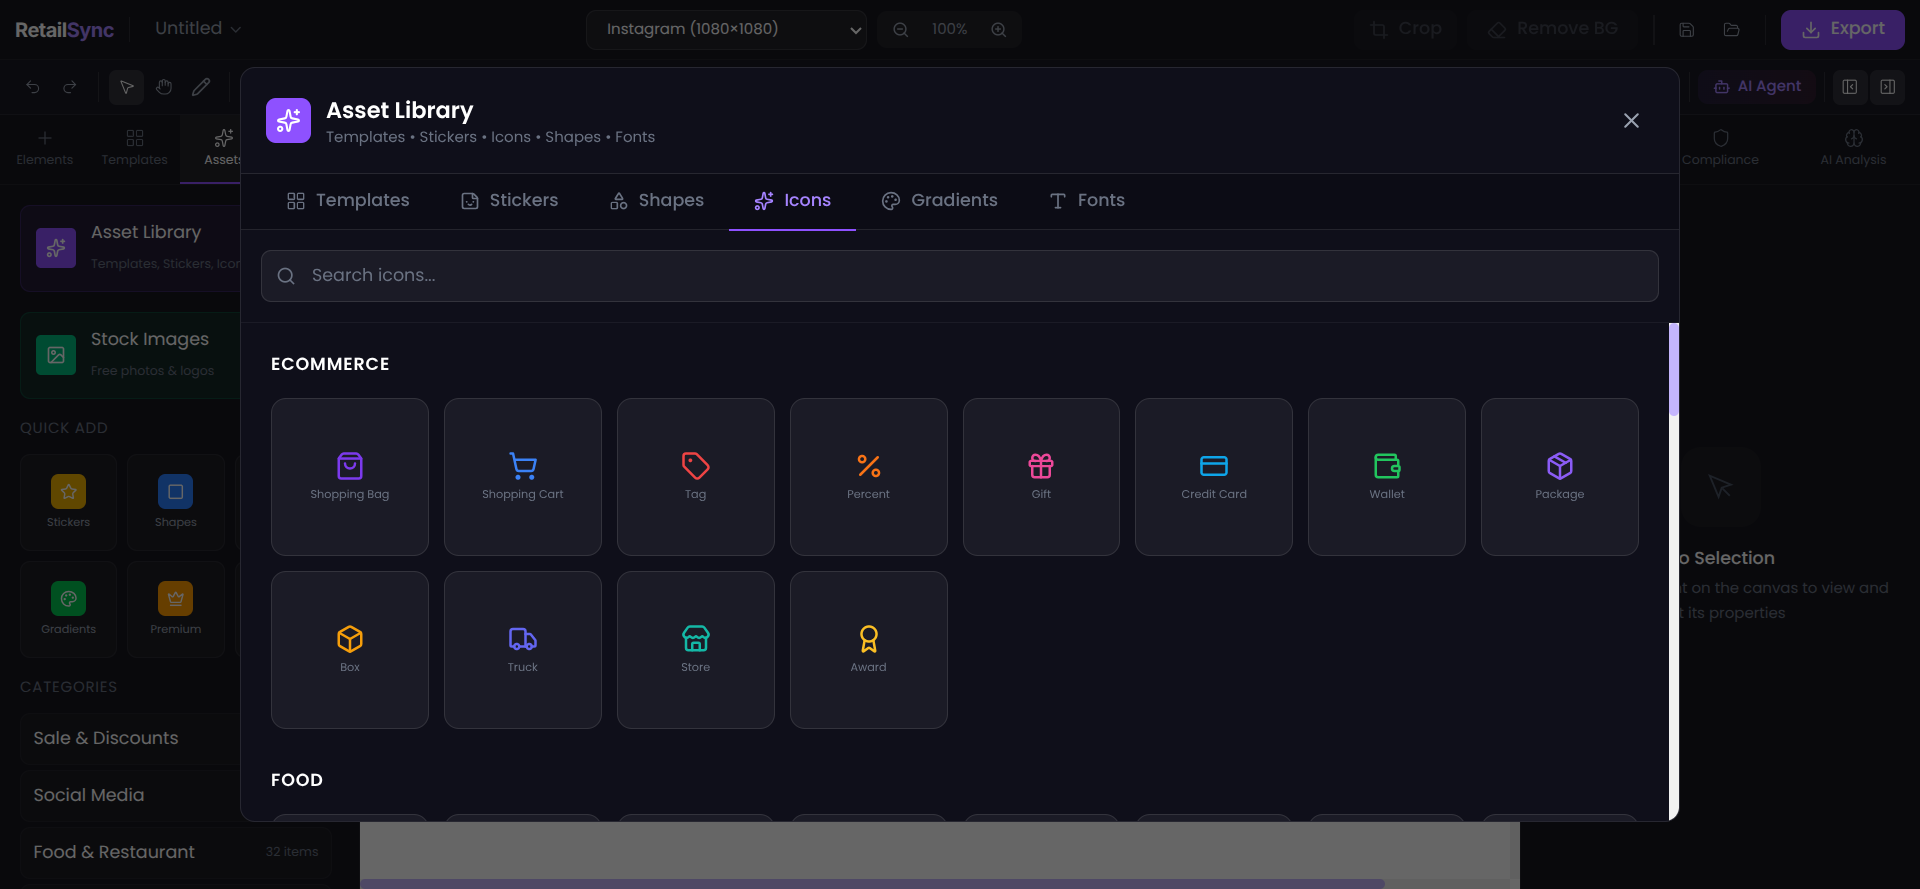Quick add Gradients
Screen dimensions: 1920x889
(x=68, y=609)
